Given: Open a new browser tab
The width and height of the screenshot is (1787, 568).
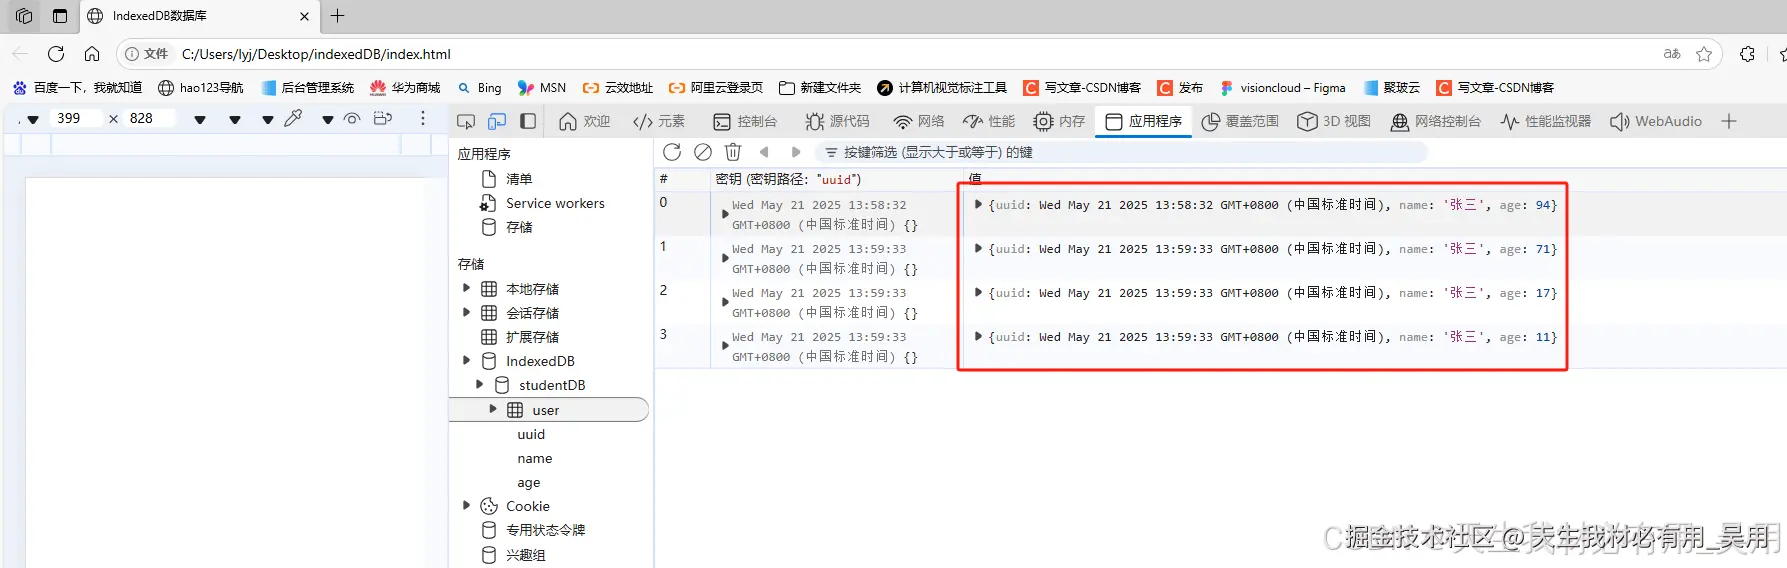Looking at the screenshot, I should click(x=338, y=15).
